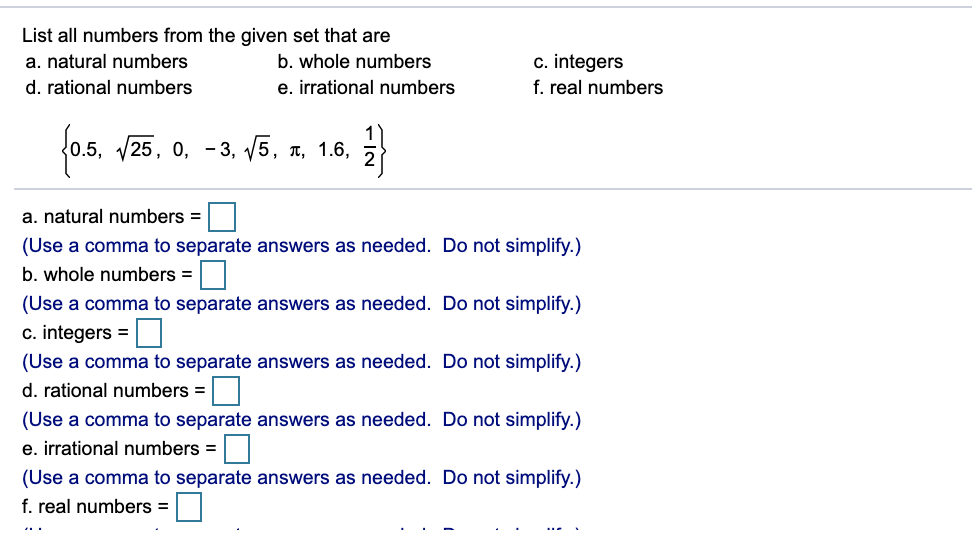Image resolution: width=972 pixels, height=546 pixels.
Task: Click the whole numbers answer box
Action: (x=213, y=274)
